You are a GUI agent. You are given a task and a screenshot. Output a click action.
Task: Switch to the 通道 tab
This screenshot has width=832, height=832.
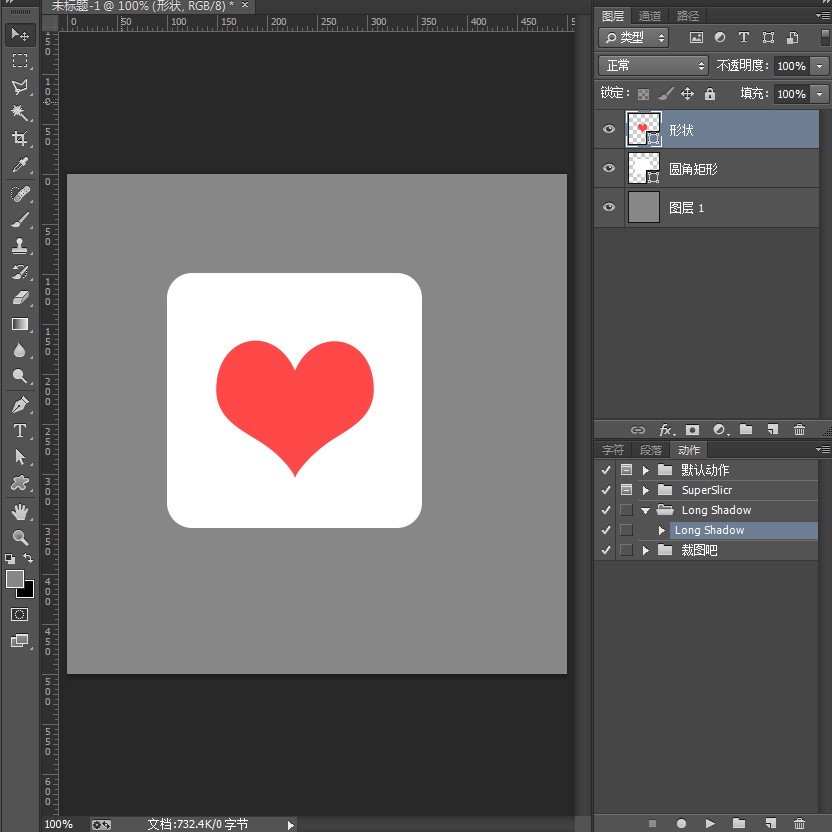click(650, 16)
